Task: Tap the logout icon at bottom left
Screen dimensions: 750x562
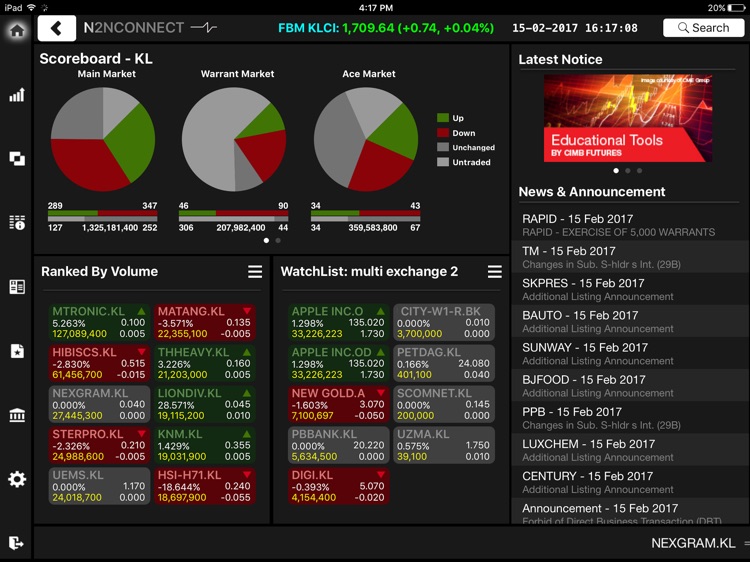Action: point(16,543)
